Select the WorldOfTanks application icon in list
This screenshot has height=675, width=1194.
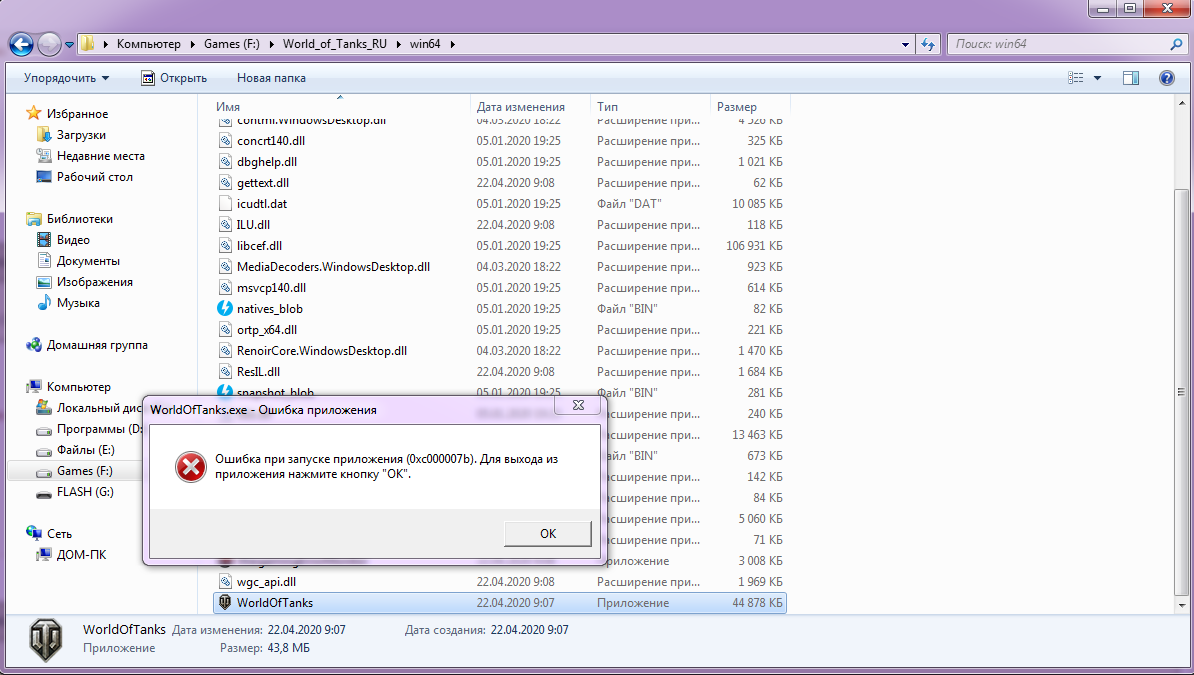[225, 603]
